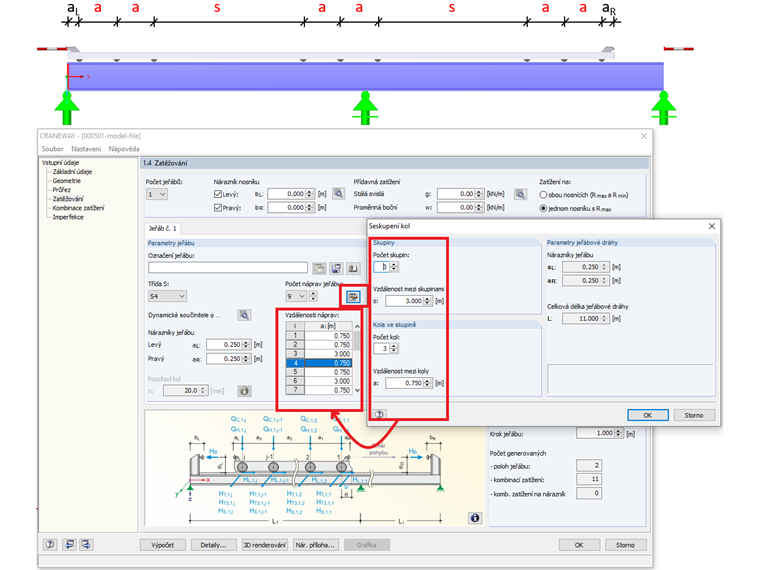Viewport: 760px width, 570px height.
Task: Close the Seskupení kol dialog
Action: pyautogui.click(x=712, y=226)
